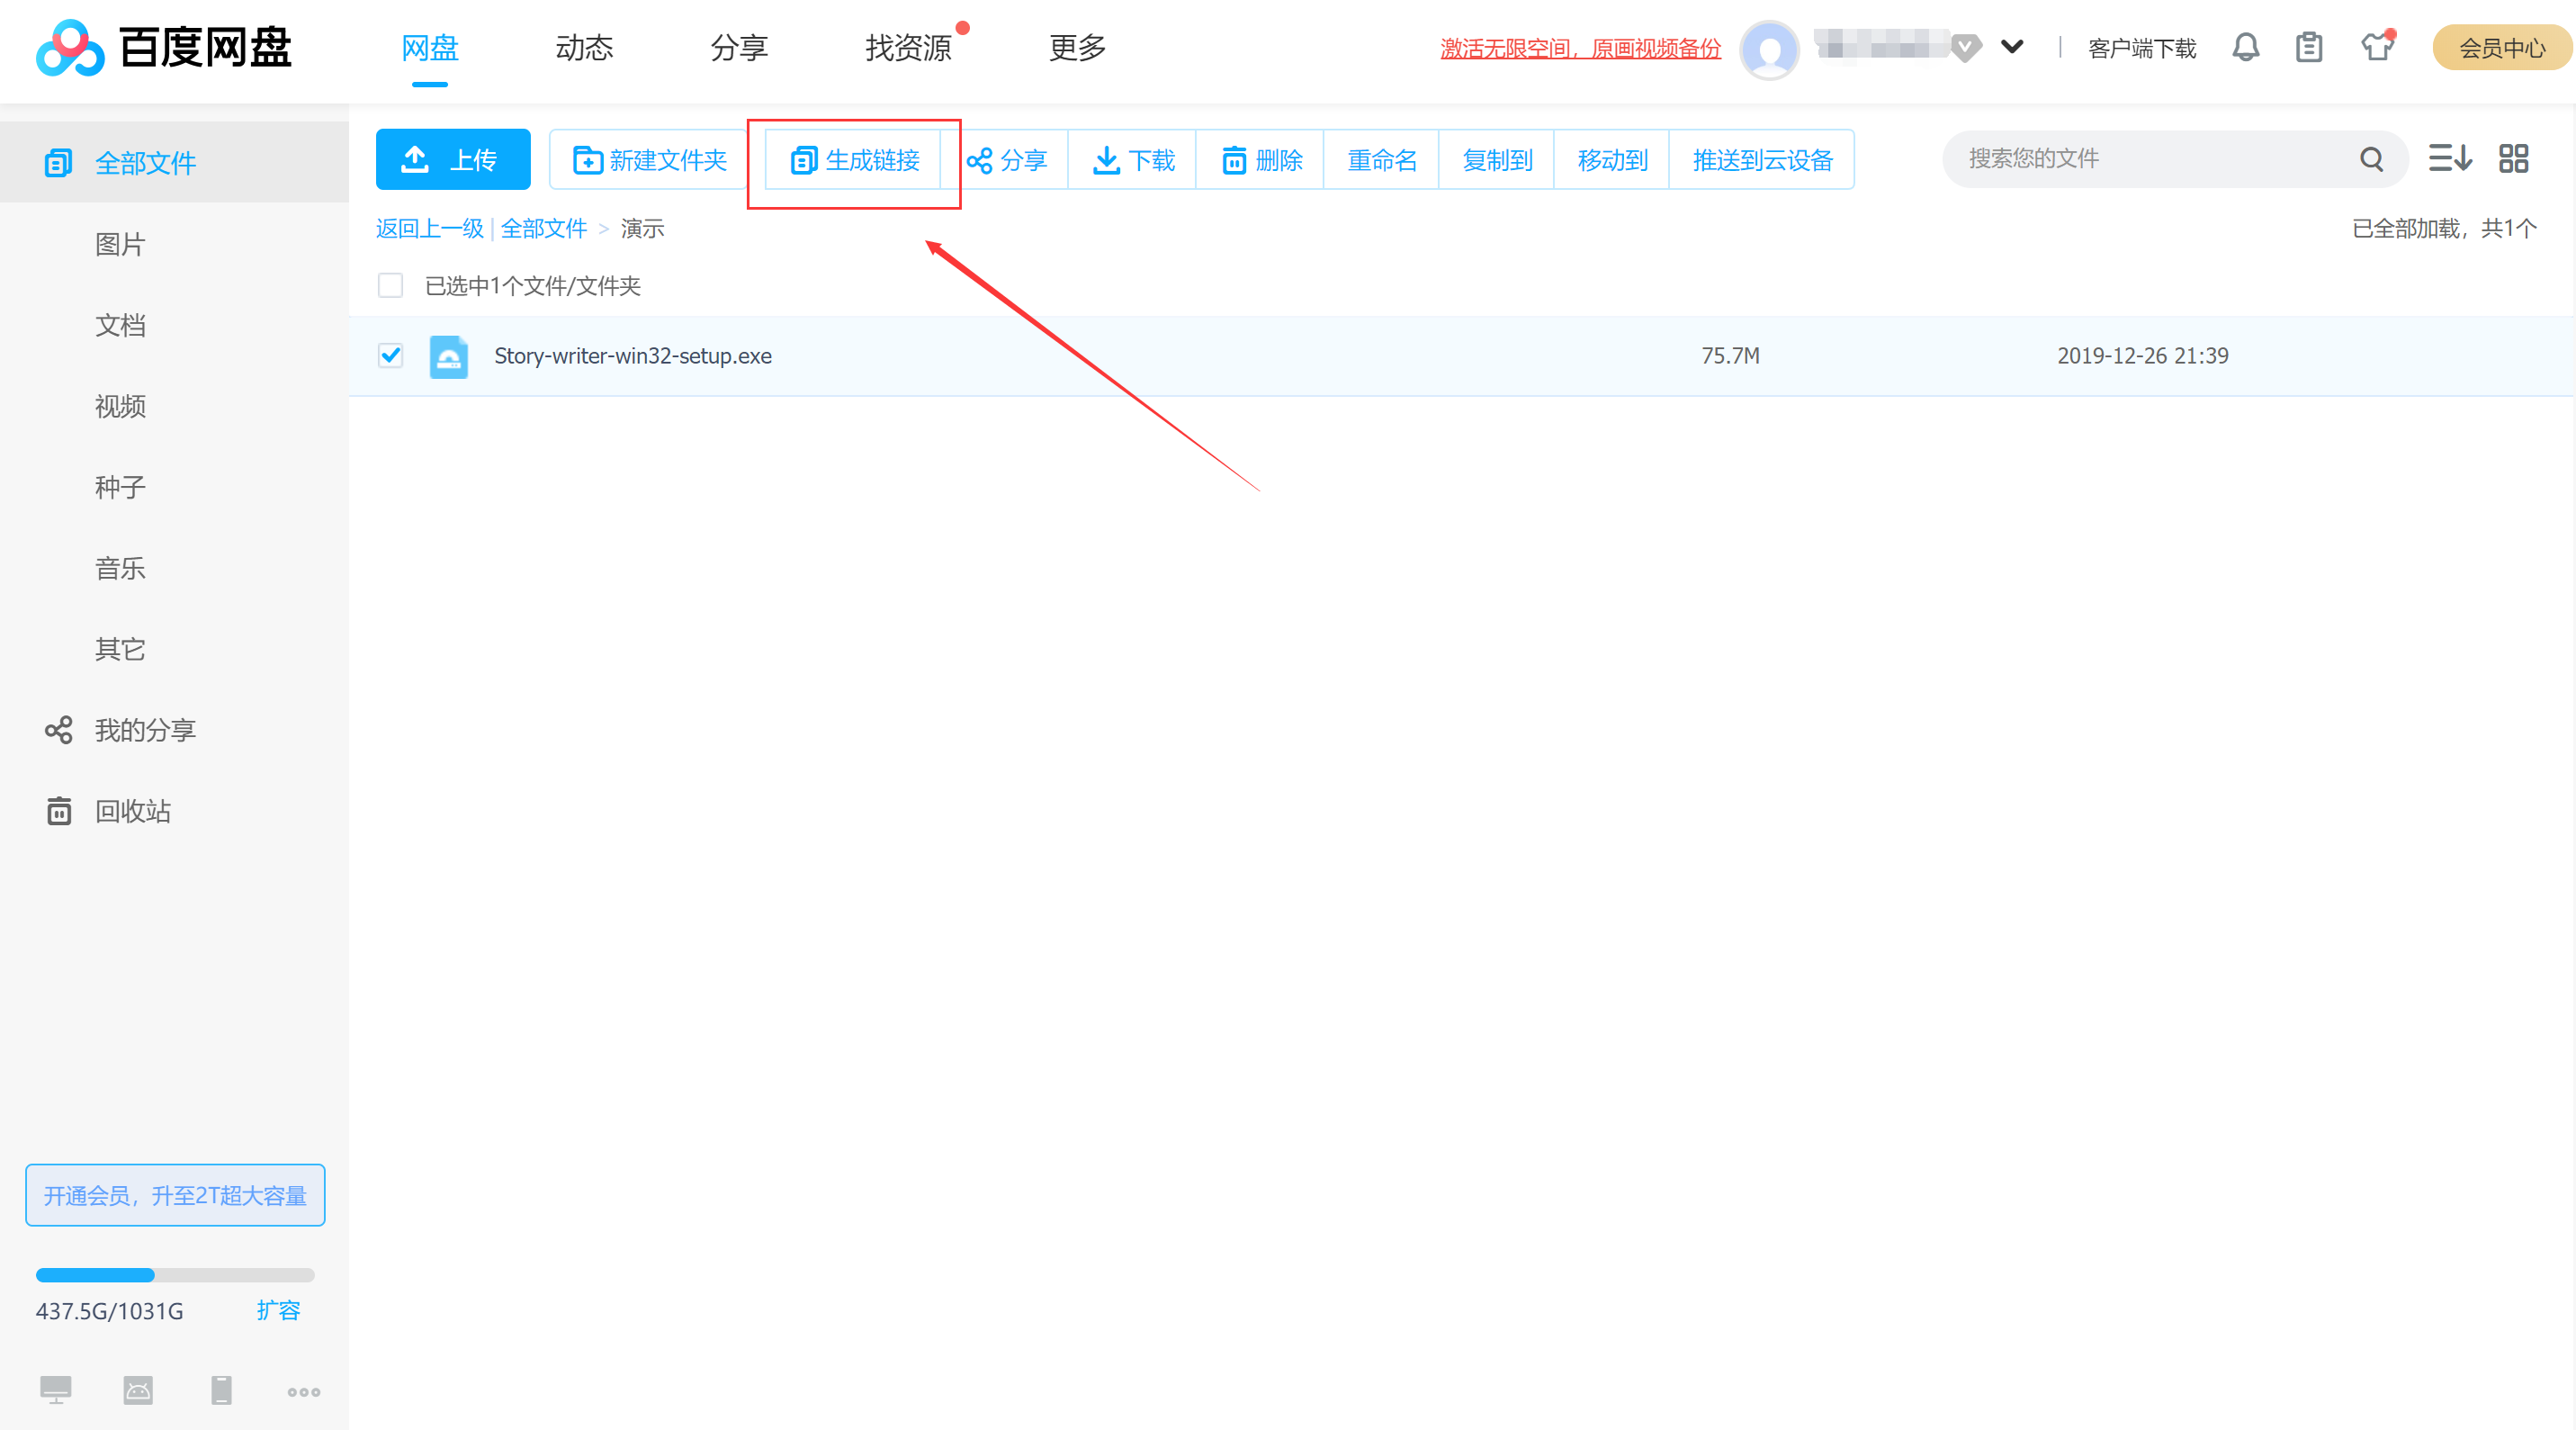Open the clipboard task list icon

click(x=2308, y=47)
